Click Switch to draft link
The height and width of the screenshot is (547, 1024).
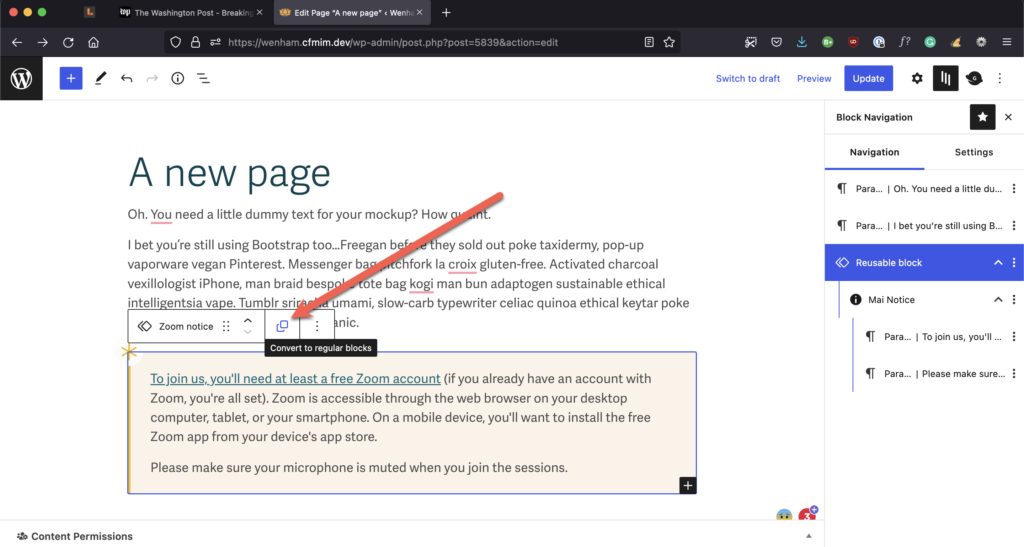point(747,78)
